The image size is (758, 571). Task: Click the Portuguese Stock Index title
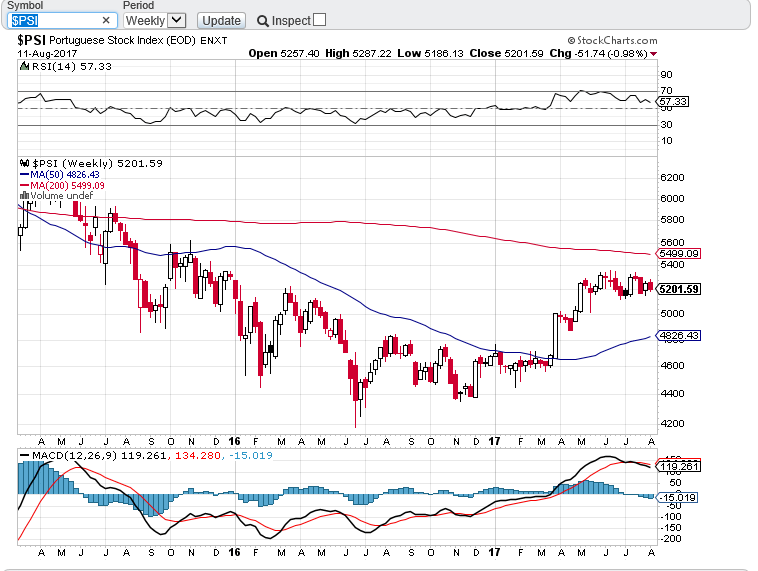coord(122,41)
